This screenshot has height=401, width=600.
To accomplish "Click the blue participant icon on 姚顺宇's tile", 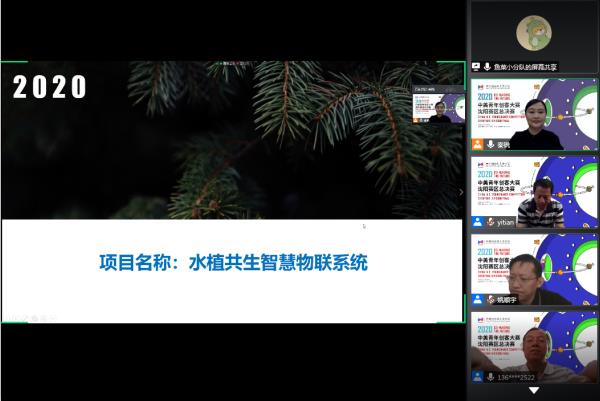I will point(477,299).
